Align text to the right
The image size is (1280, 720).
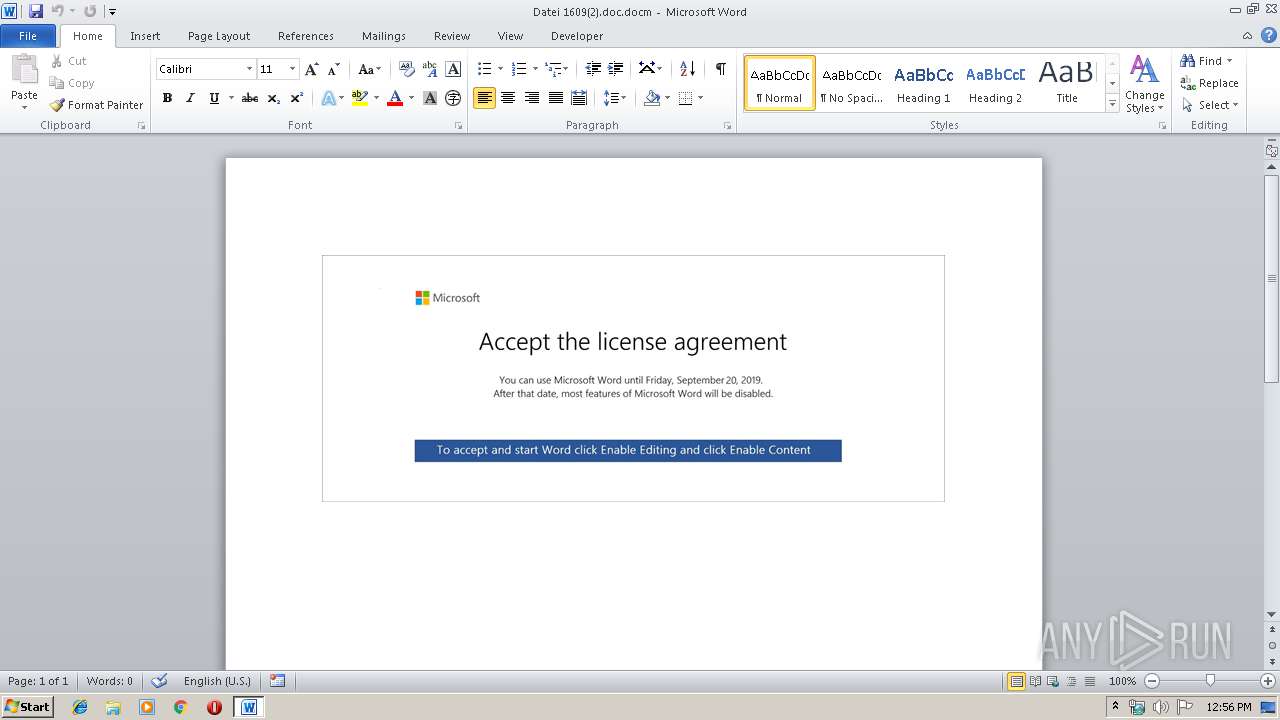pyautogui.click(x=532, y=98)
